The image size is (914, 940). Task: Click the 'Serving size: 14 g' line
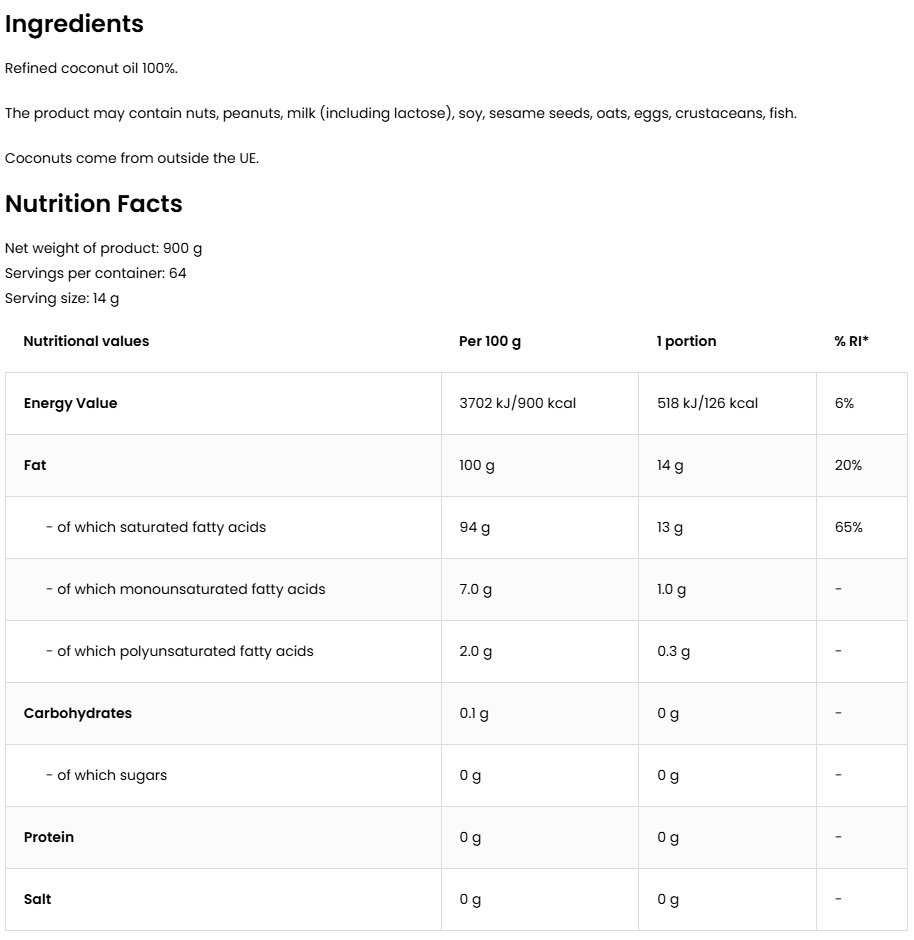[62, 298]
